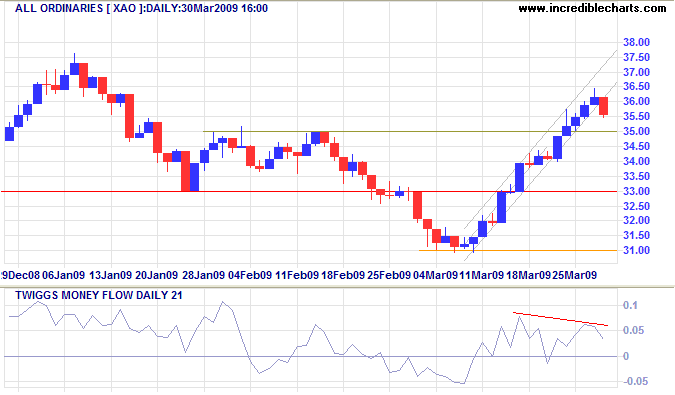Image resolution: width=675 pixels, height=395 pixels.
Task: Click the 04Feb09 date label
Action: (x=250, y=275)
